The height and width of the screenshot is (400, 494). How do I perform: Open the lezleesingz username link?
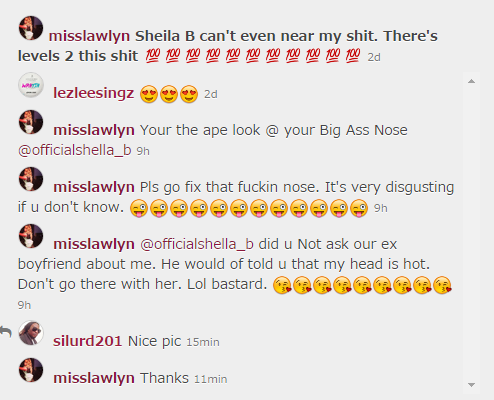click(x=94, y=93)
